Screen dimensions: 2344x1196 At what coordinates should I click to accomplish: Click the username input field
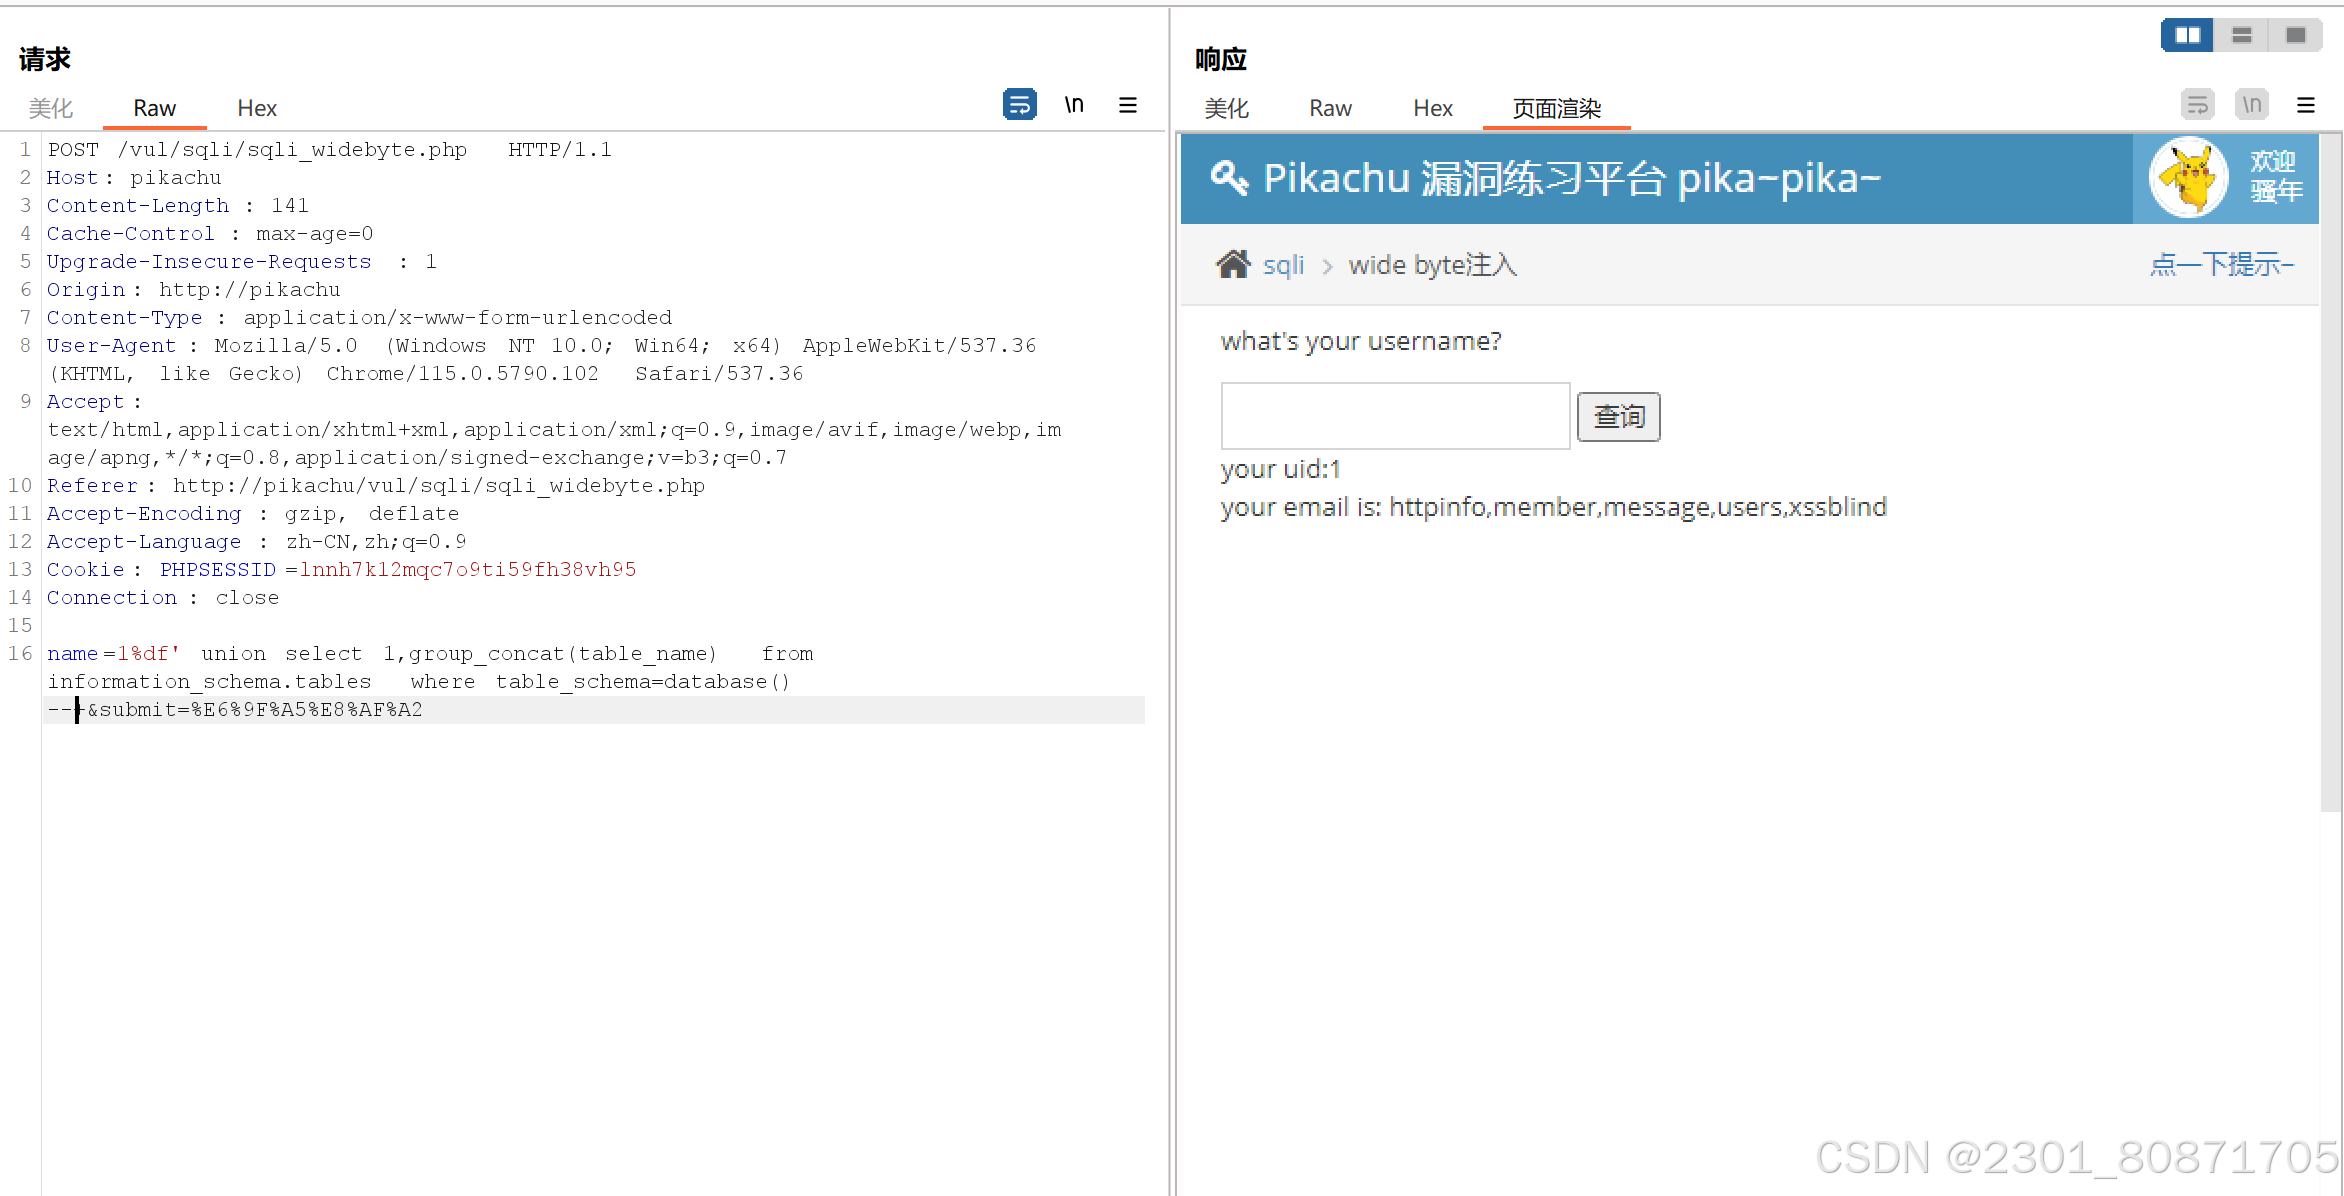(x=1395, y=416)
